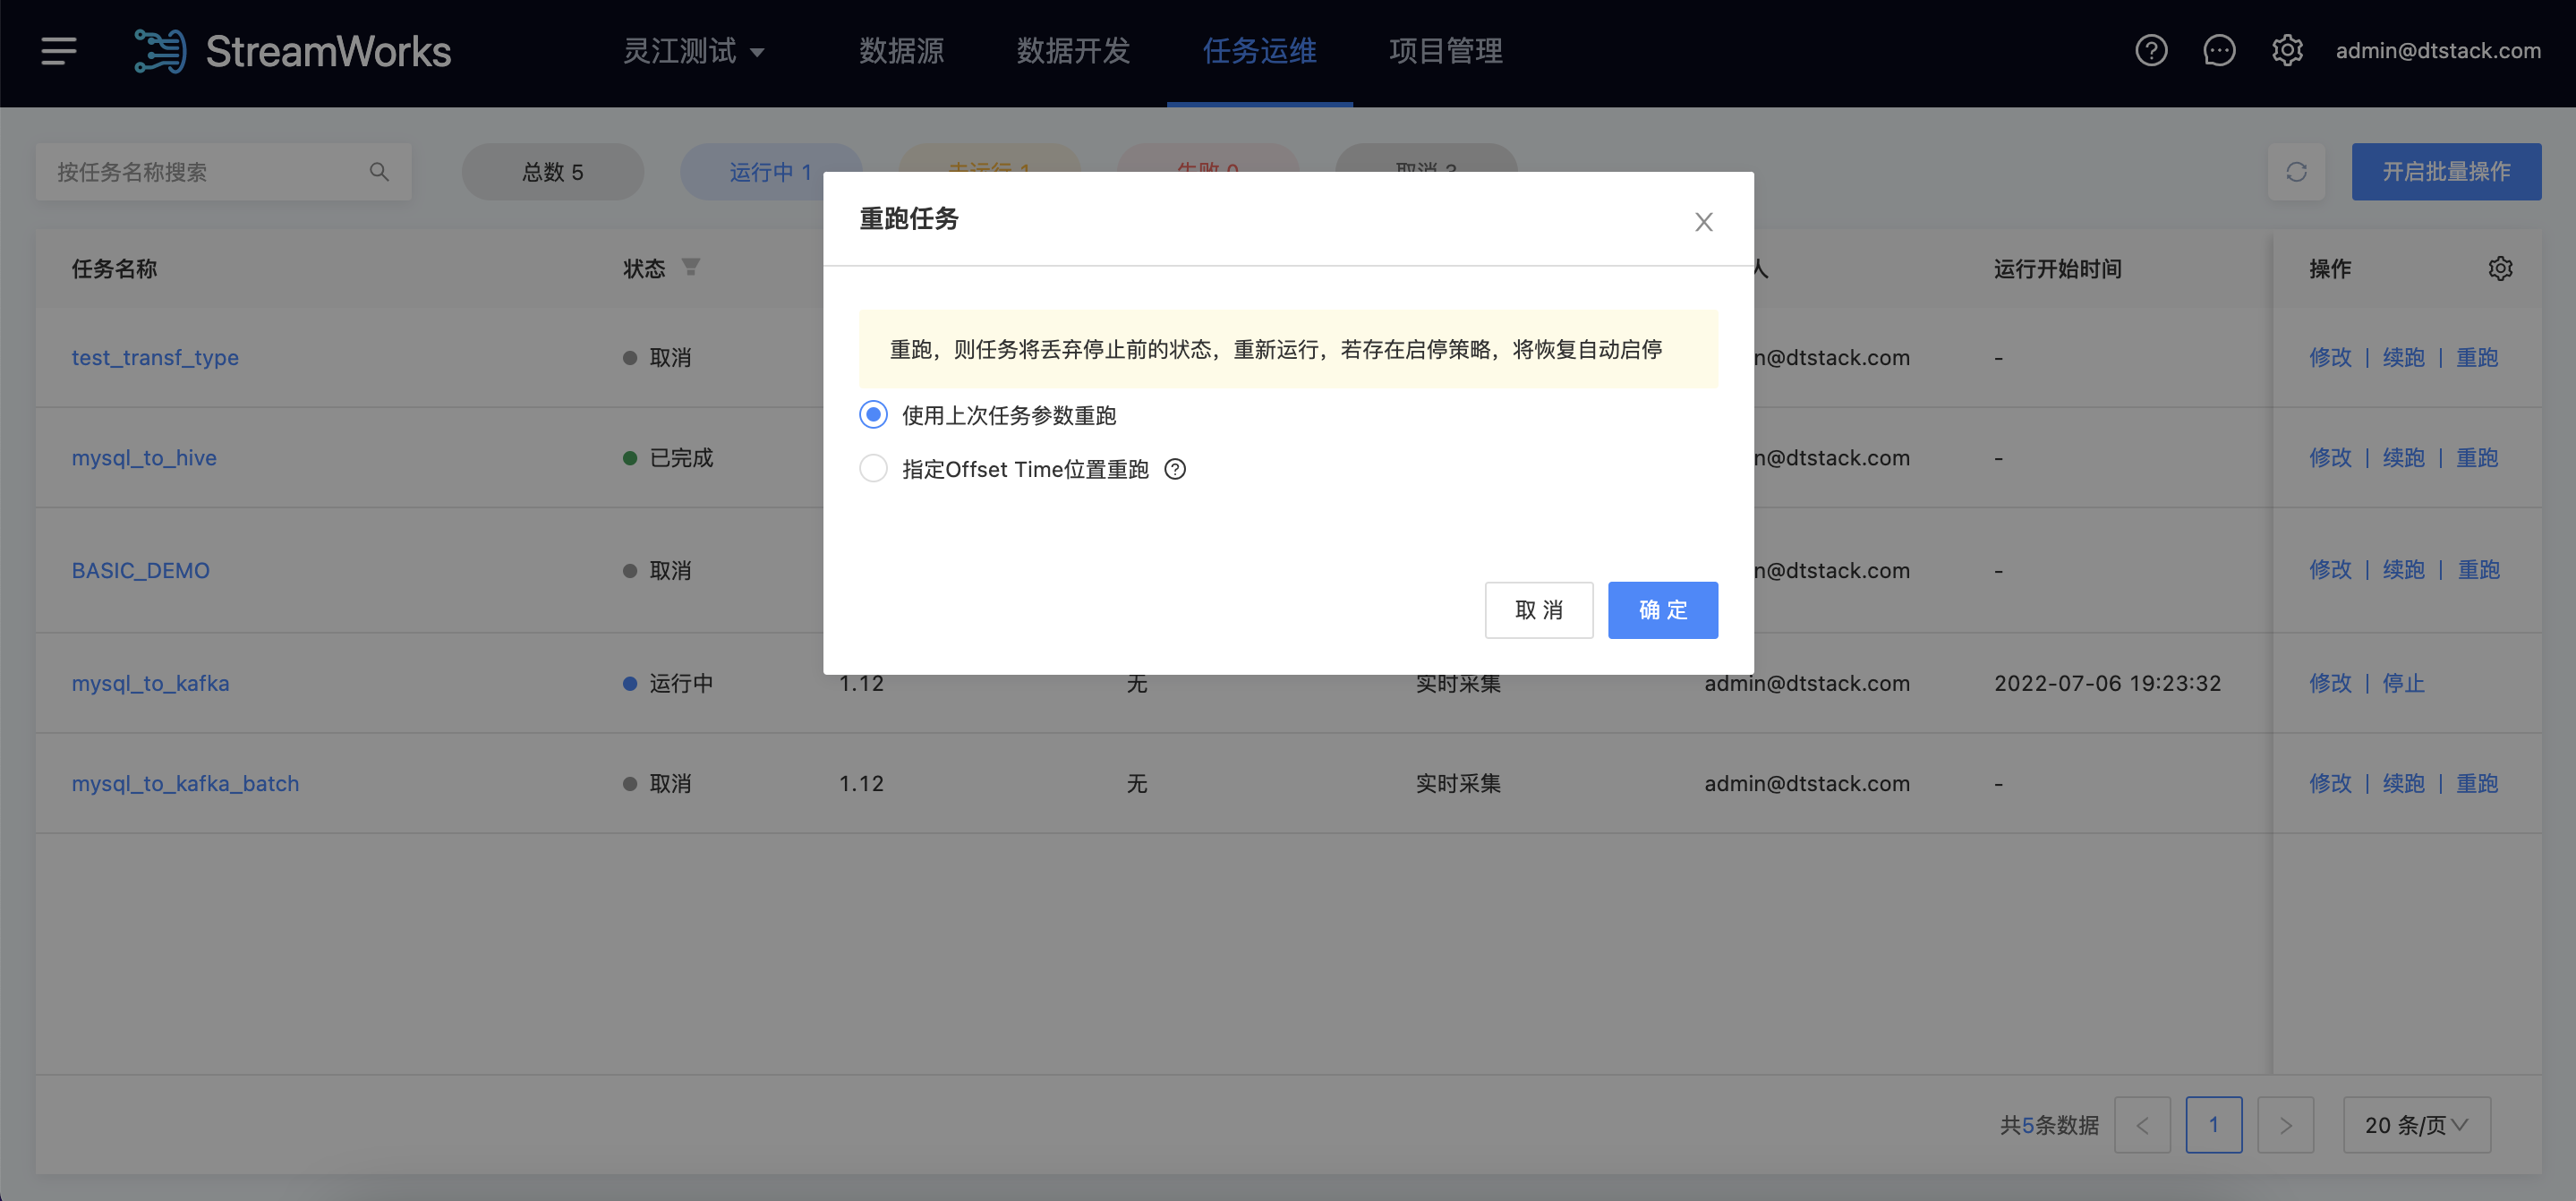Image resolution: width=2576 pixels, height=1201 pixels.
Task: Click 重跑 for mysql_to_hive row
Action: click(2477, 458)
